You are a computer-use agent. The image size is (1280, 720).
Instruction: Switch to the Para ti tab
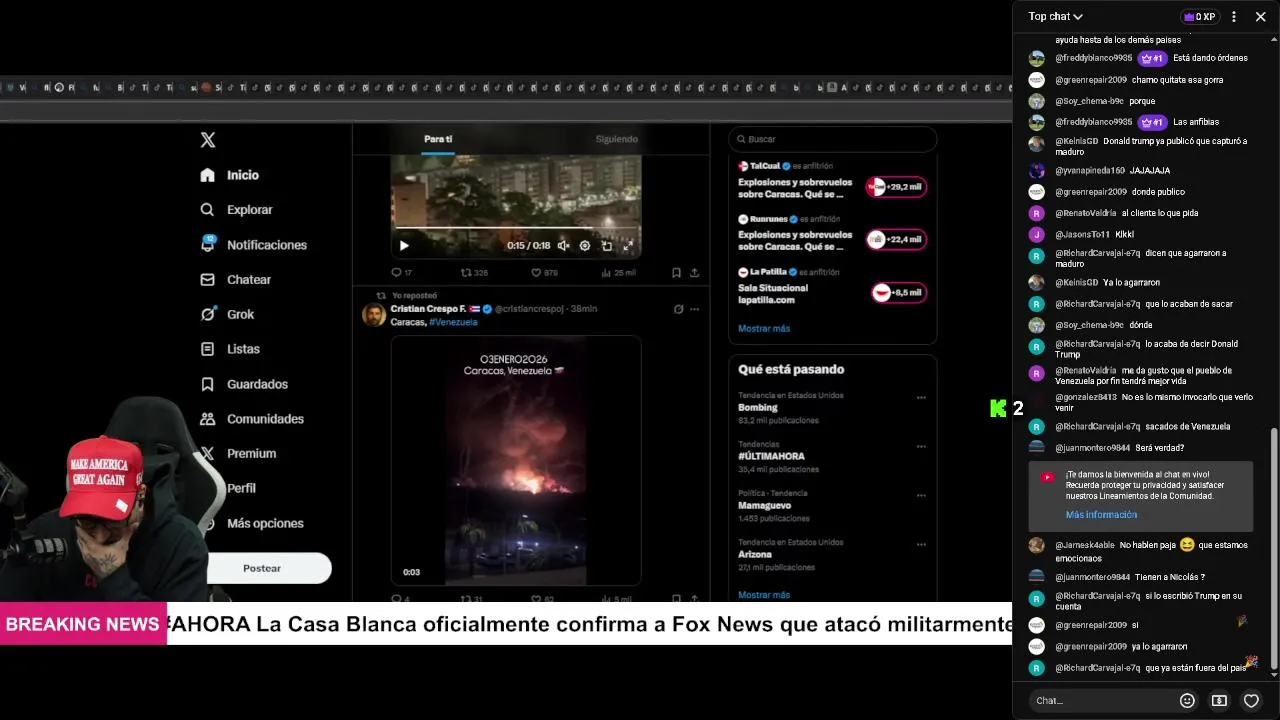click(x=438, y=139)
